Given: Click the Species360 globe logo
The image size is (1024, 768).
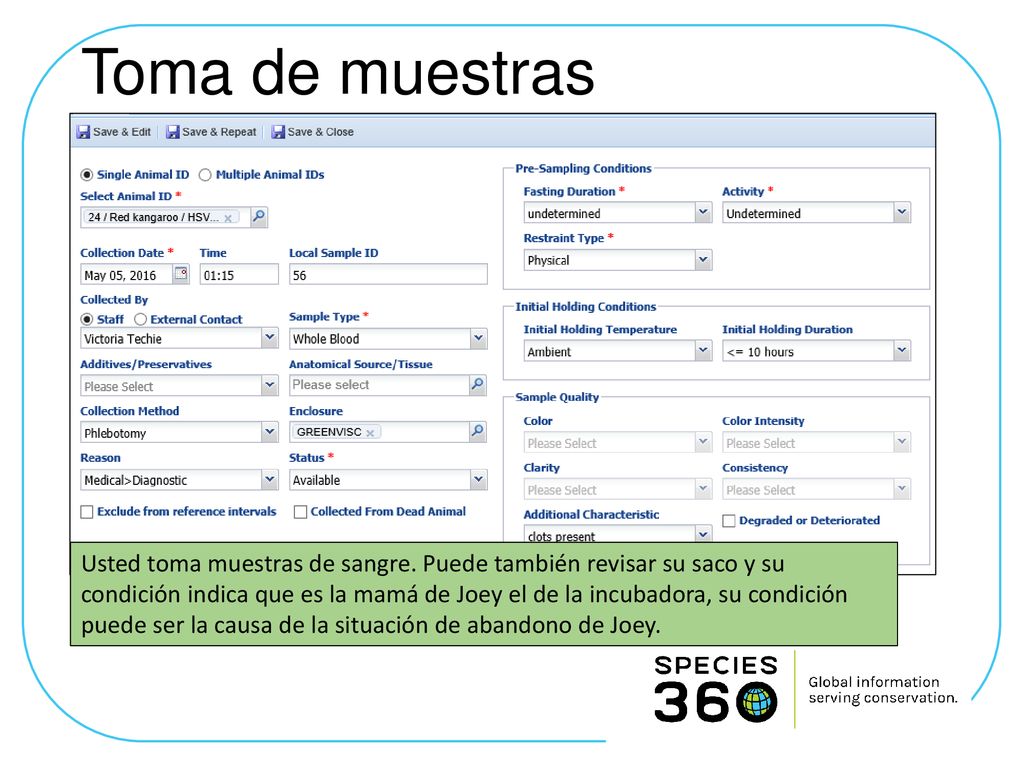Looking at the screenshot, I should click(x=757, y=702).
